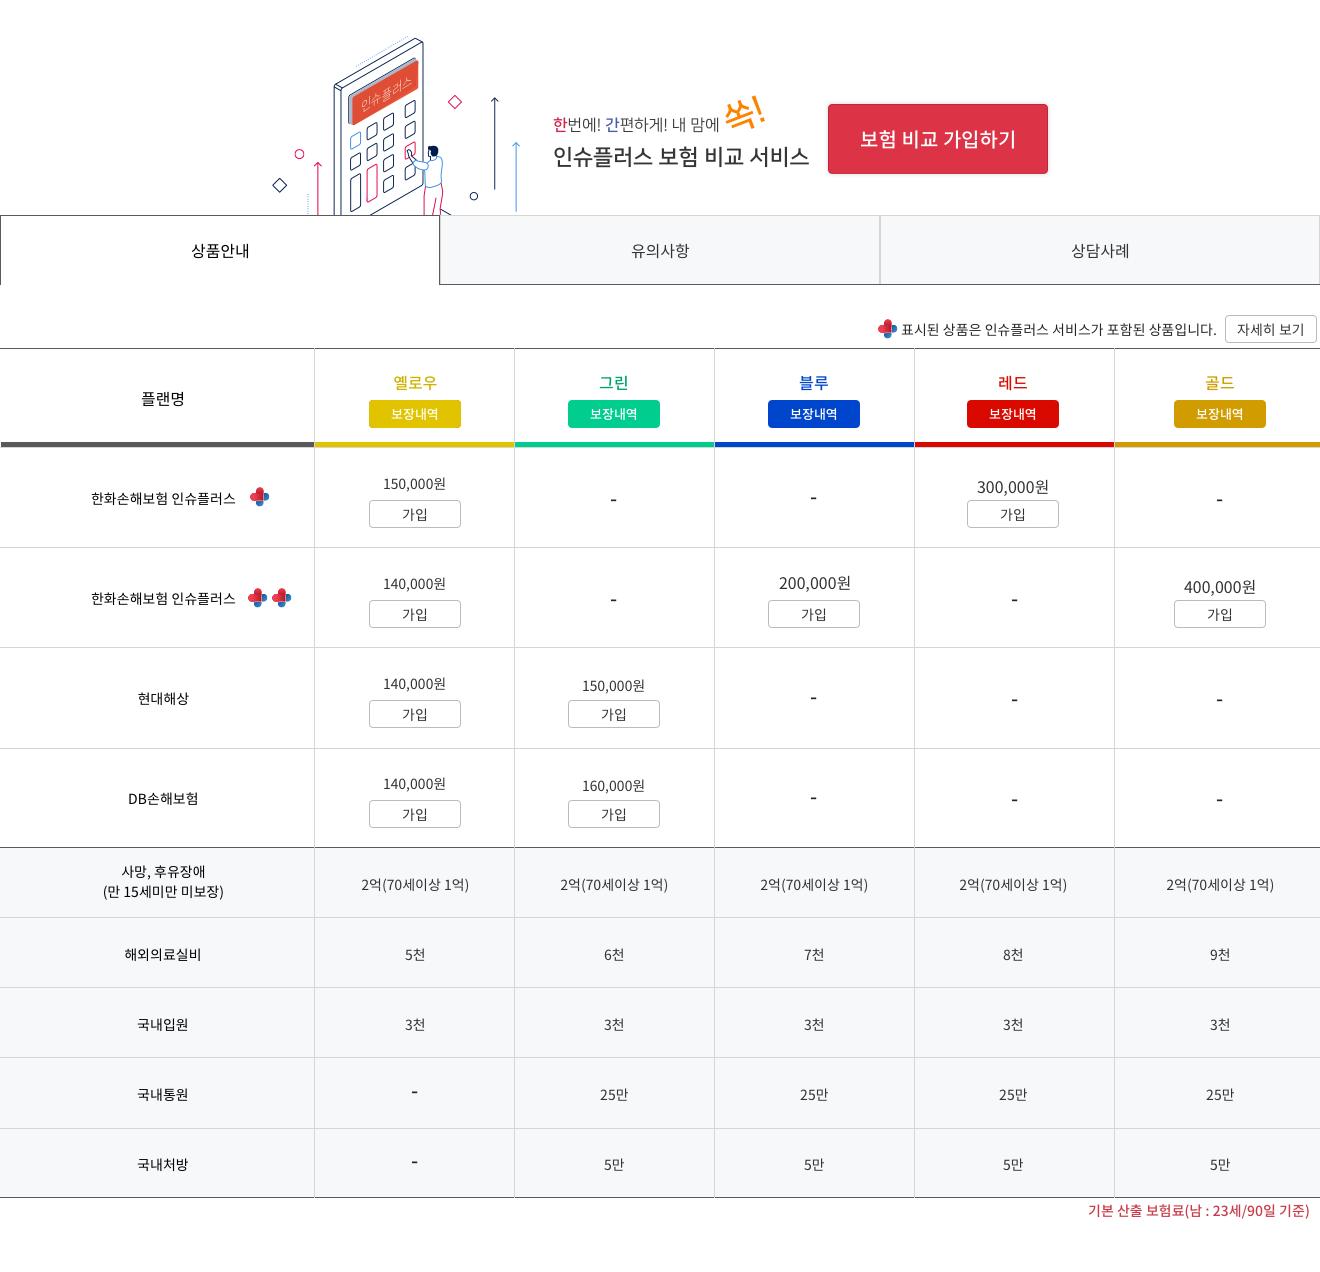Click the 그린 plan name
The width and height of the screenshot is (1320, 1272).
614,382
